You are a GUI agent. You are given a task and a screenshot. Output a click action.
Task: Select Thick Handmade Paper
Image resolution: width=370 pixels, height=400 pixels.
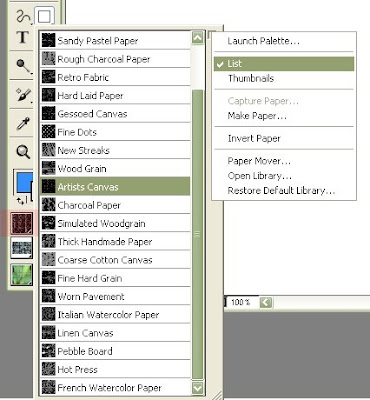tap(115, 241)
